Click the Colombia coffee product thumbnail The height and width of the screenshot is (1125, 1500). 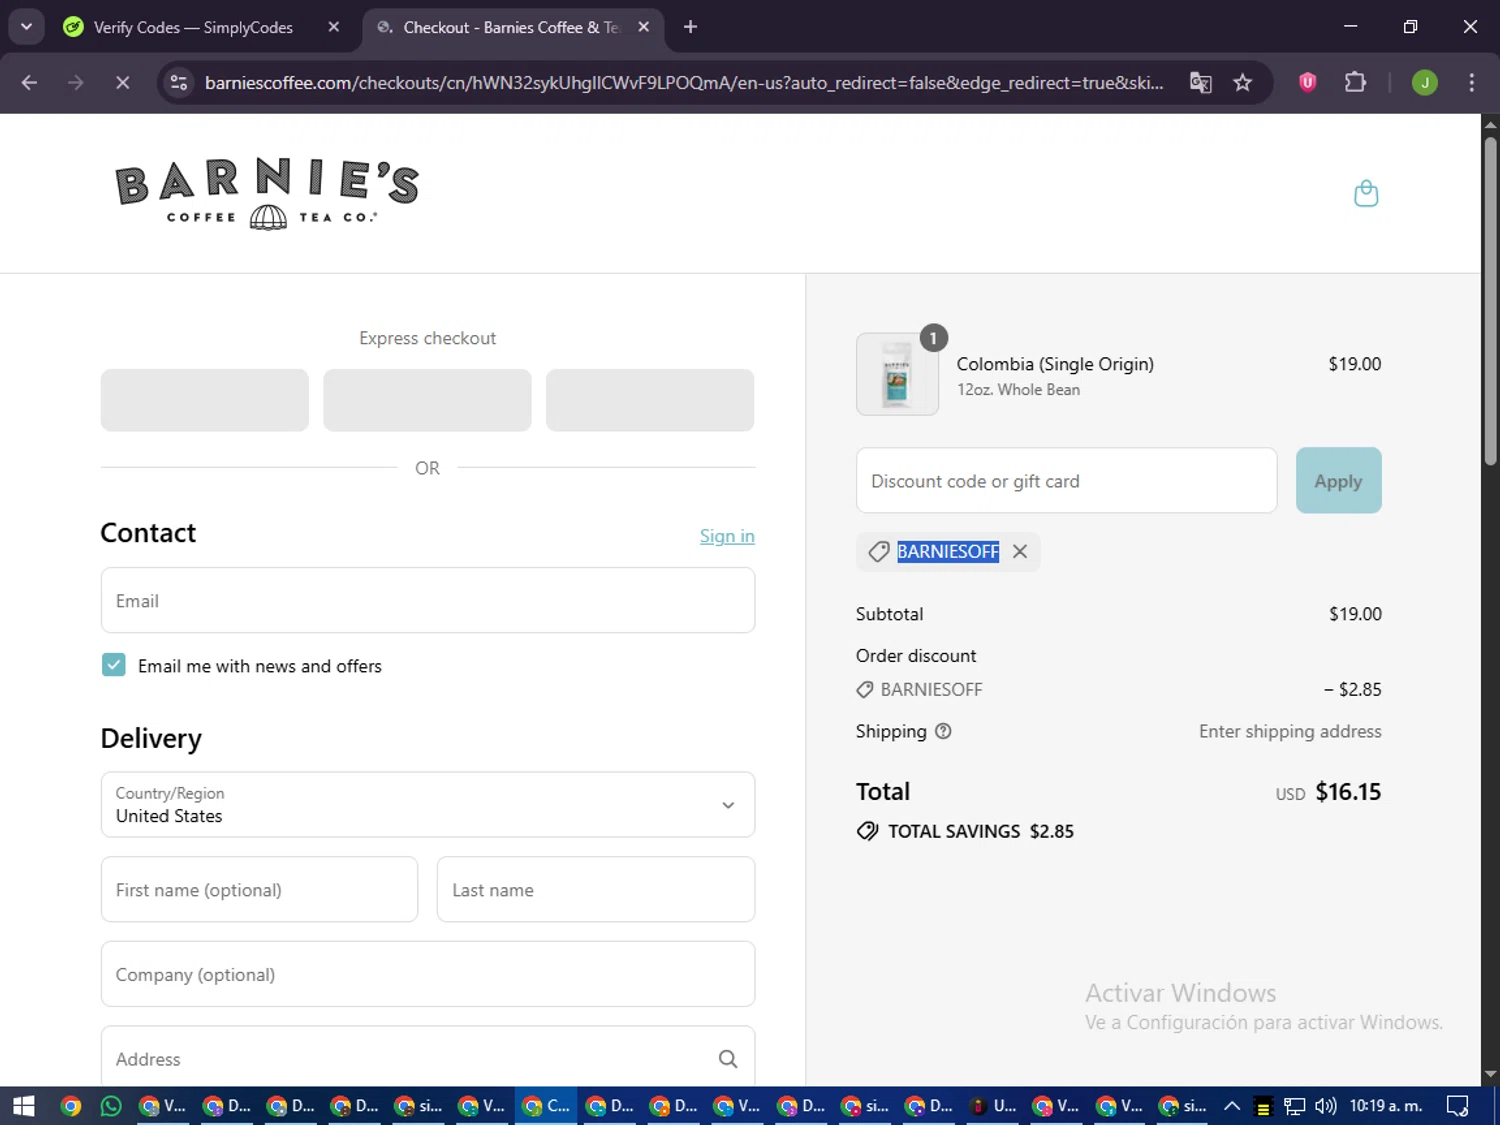pos(897,375)
